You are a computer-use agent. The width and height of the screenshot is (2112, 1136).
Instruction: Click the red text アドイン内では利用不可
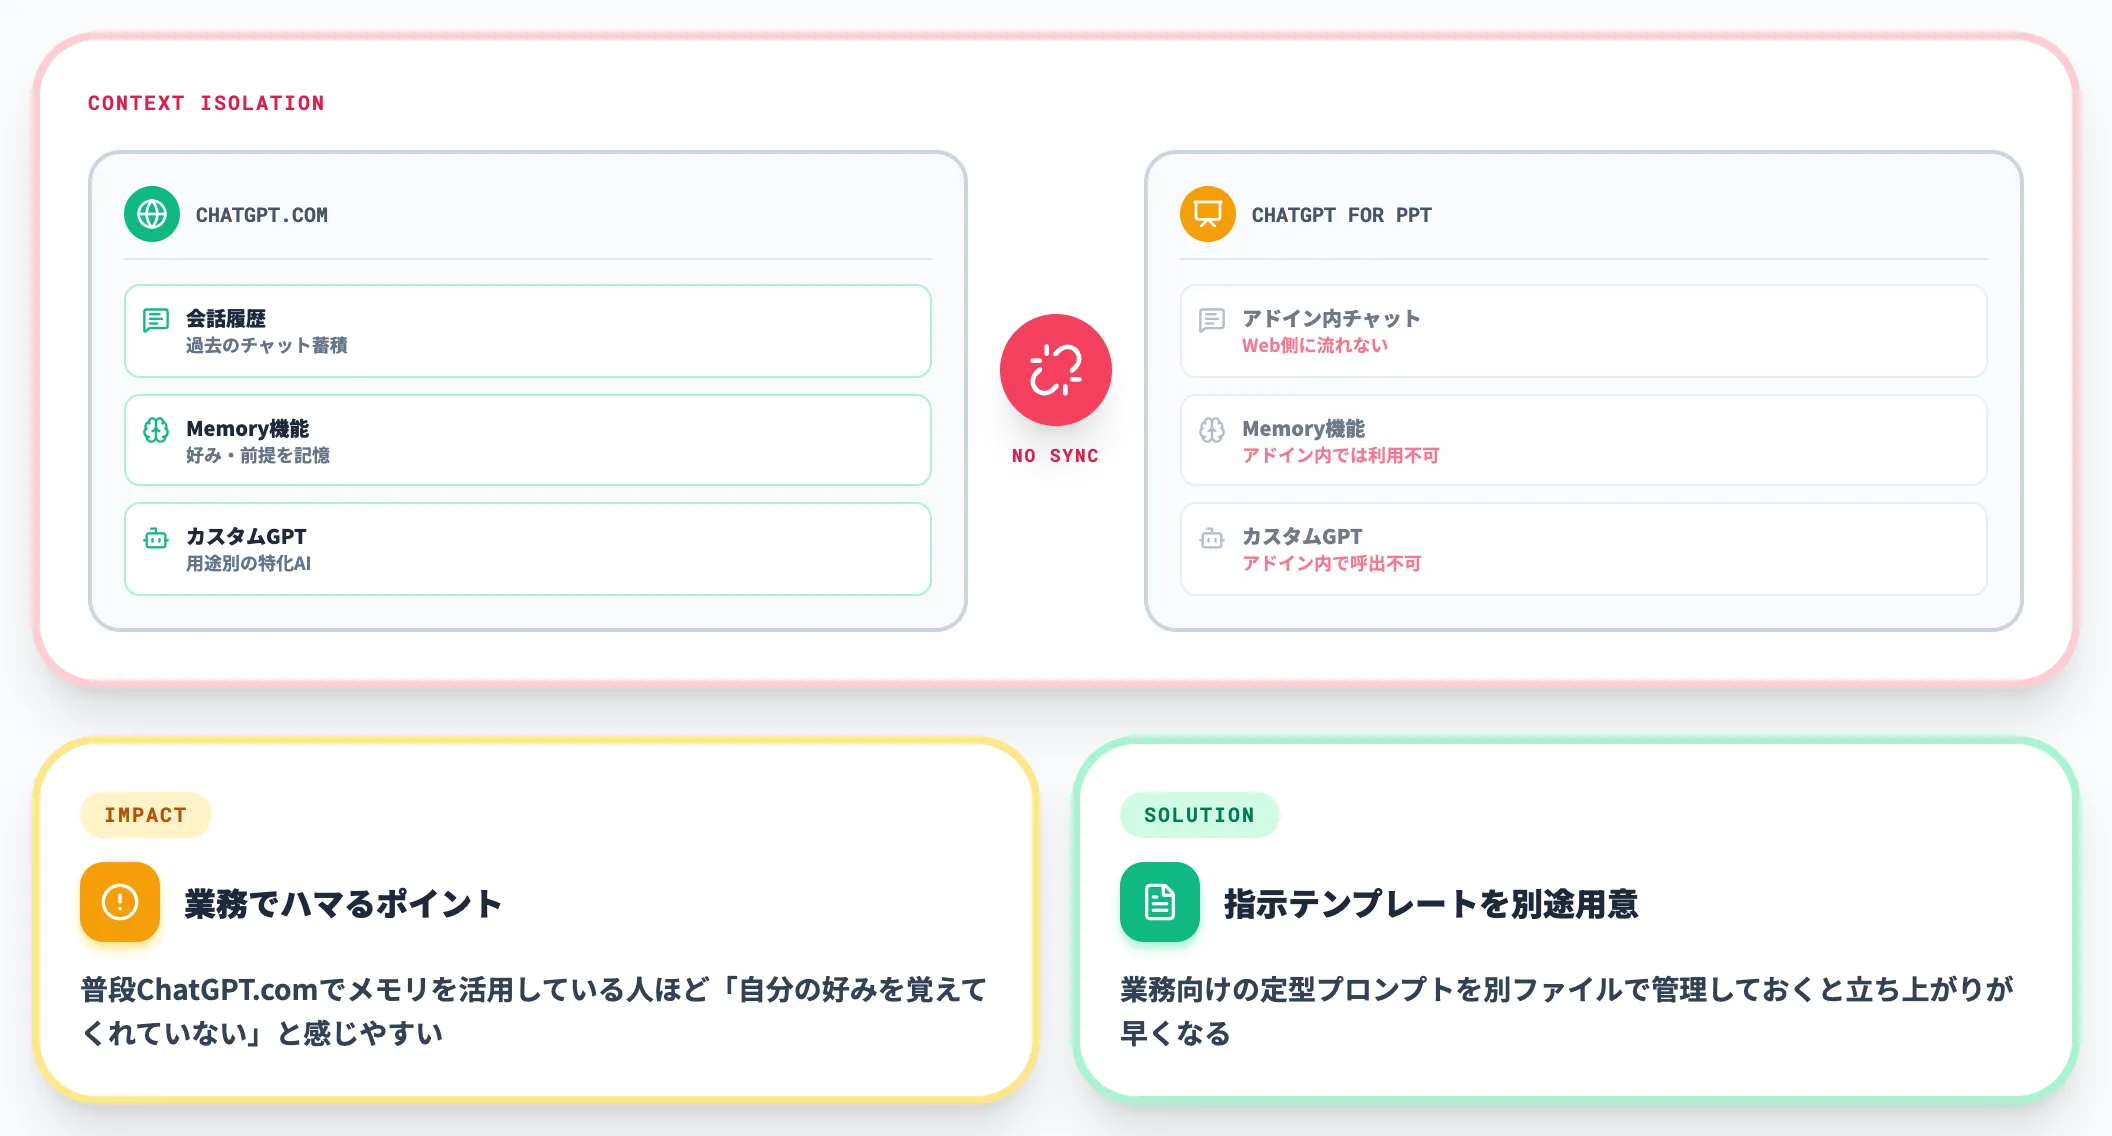tap(1341, 455)
